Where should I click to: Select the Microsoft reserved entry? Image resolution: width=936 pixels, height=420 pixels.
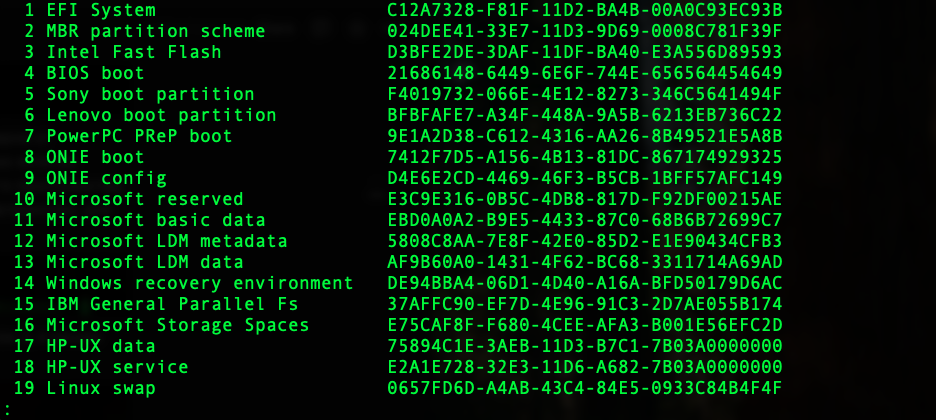point(145,199)
